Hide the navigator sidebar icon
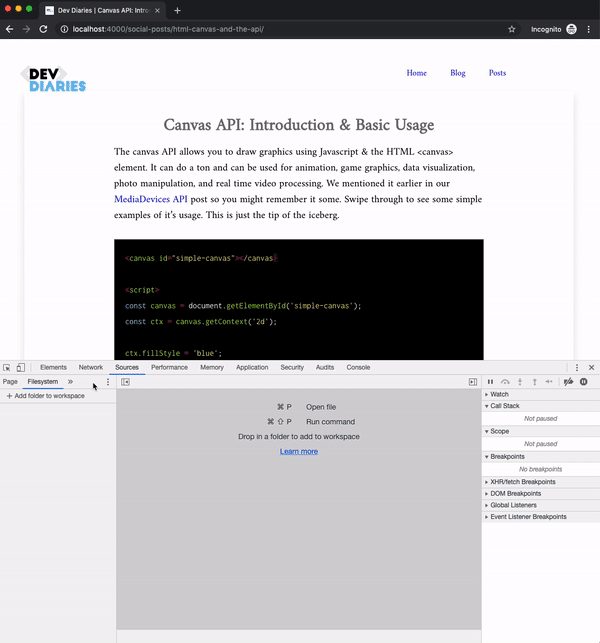This screenshot has width=600, height=643. pos(125,382)
